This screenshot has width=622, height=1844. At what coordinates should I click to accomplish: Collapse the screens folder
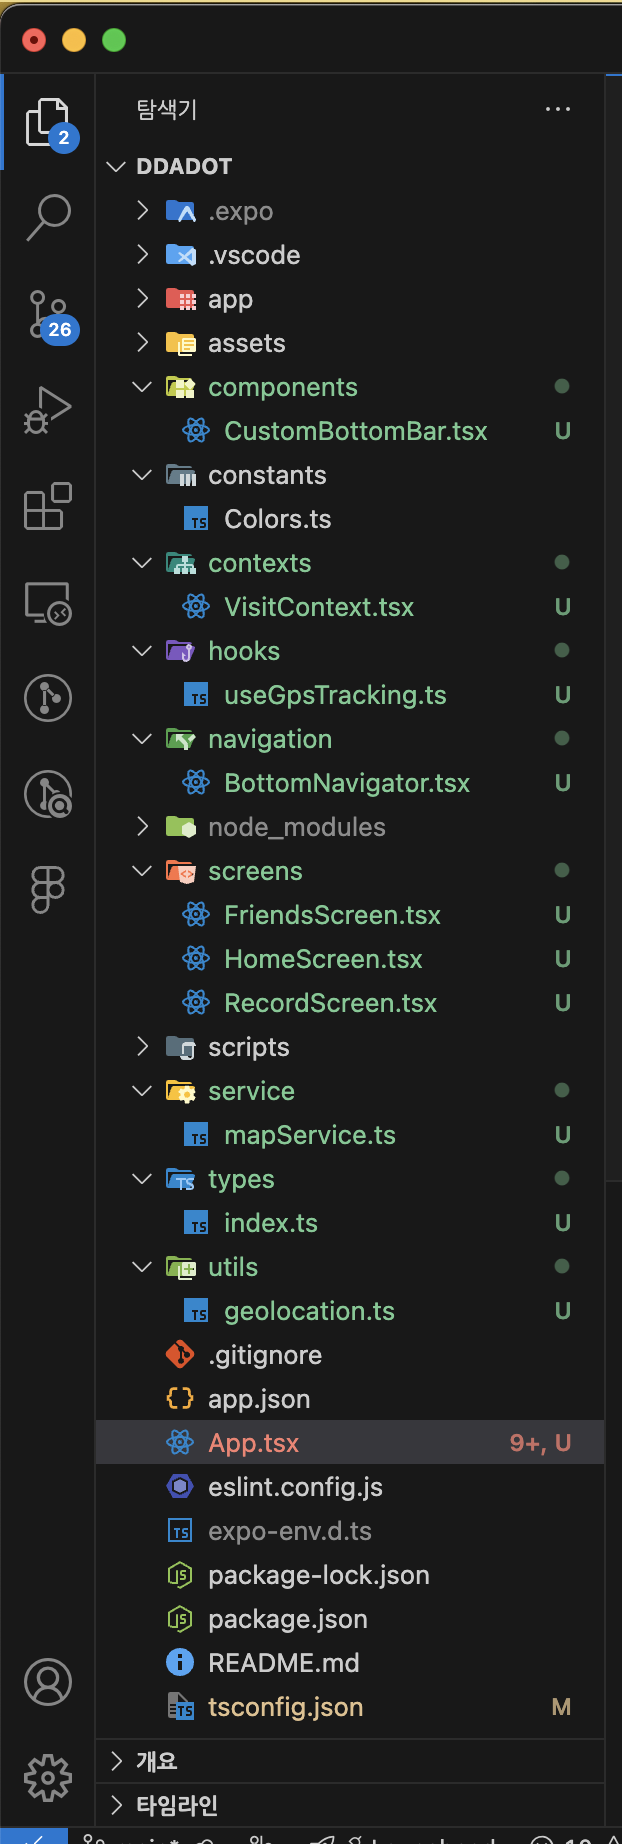[x=142, y=870]
